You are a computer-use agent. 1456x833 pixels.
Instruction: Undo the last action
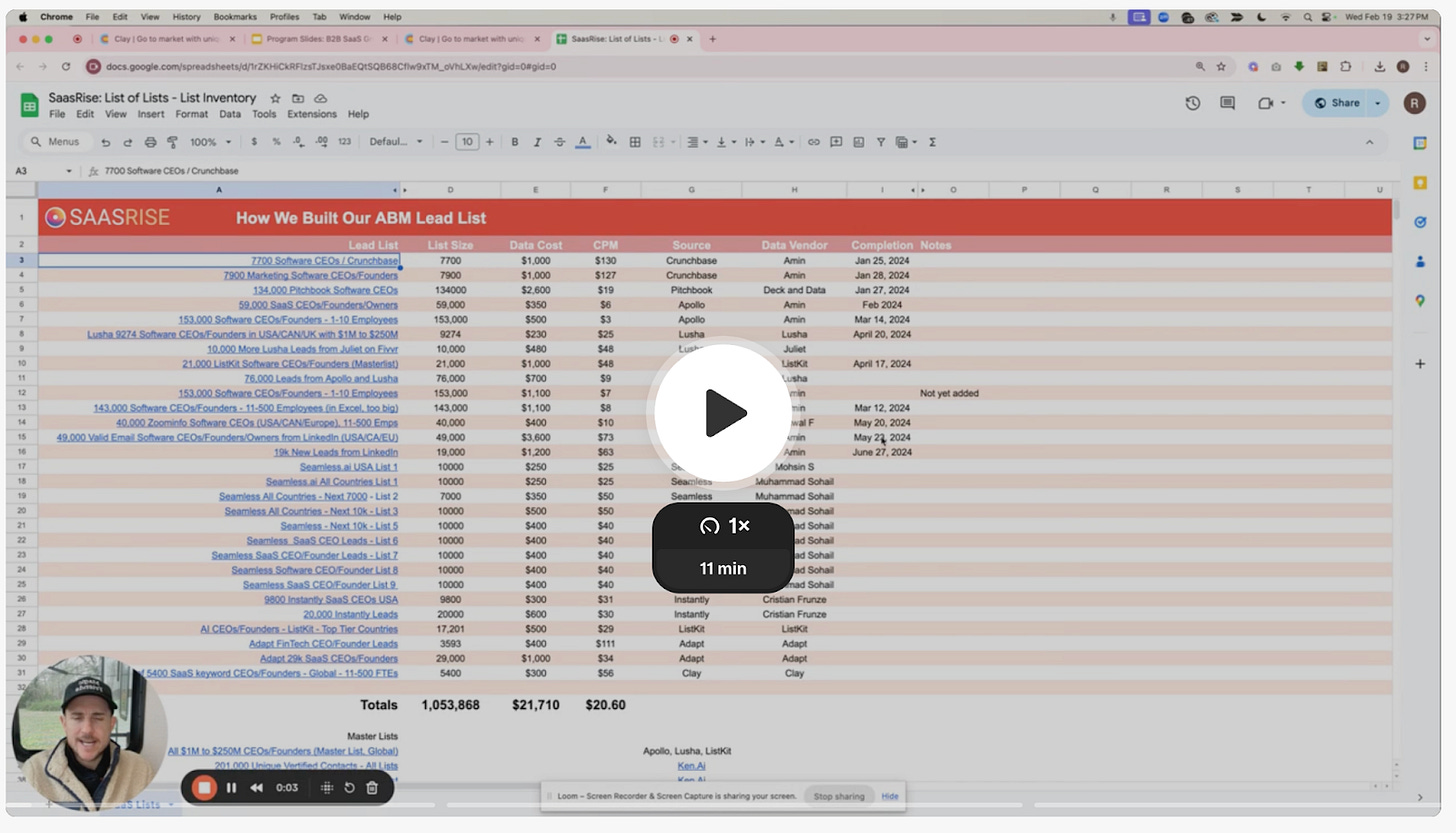106,142
